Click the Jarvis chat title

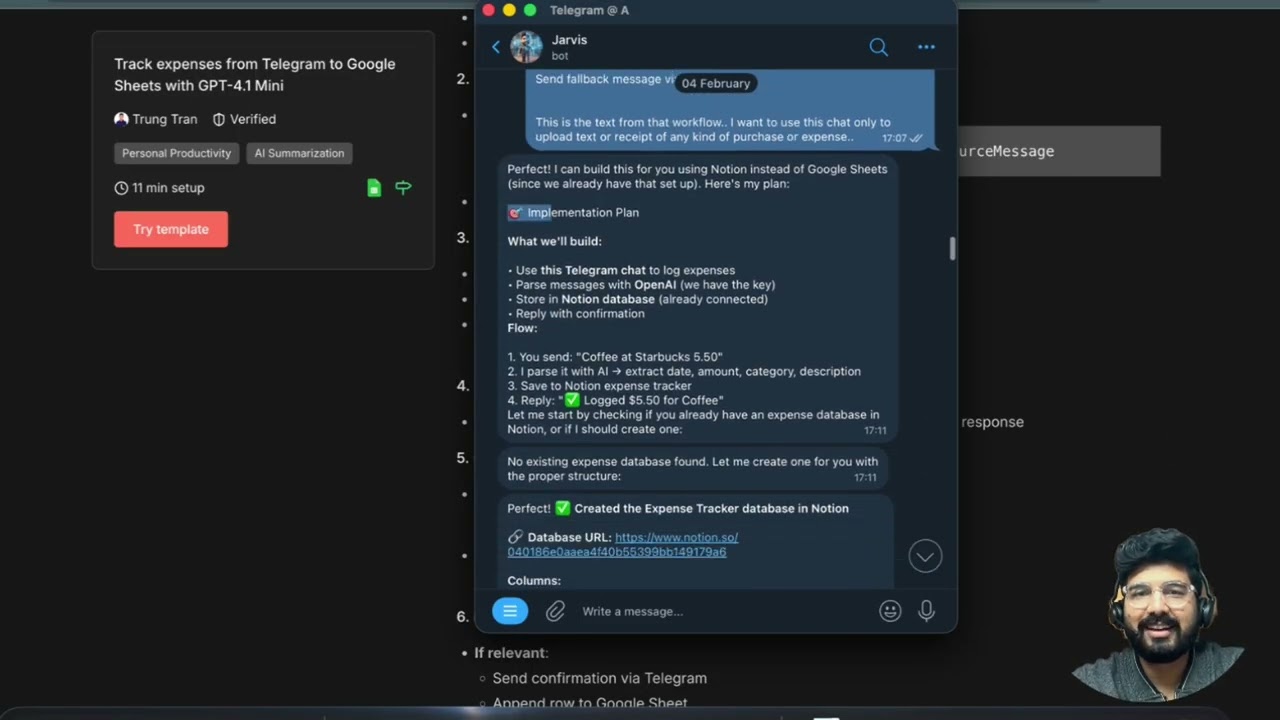(569, 40)
